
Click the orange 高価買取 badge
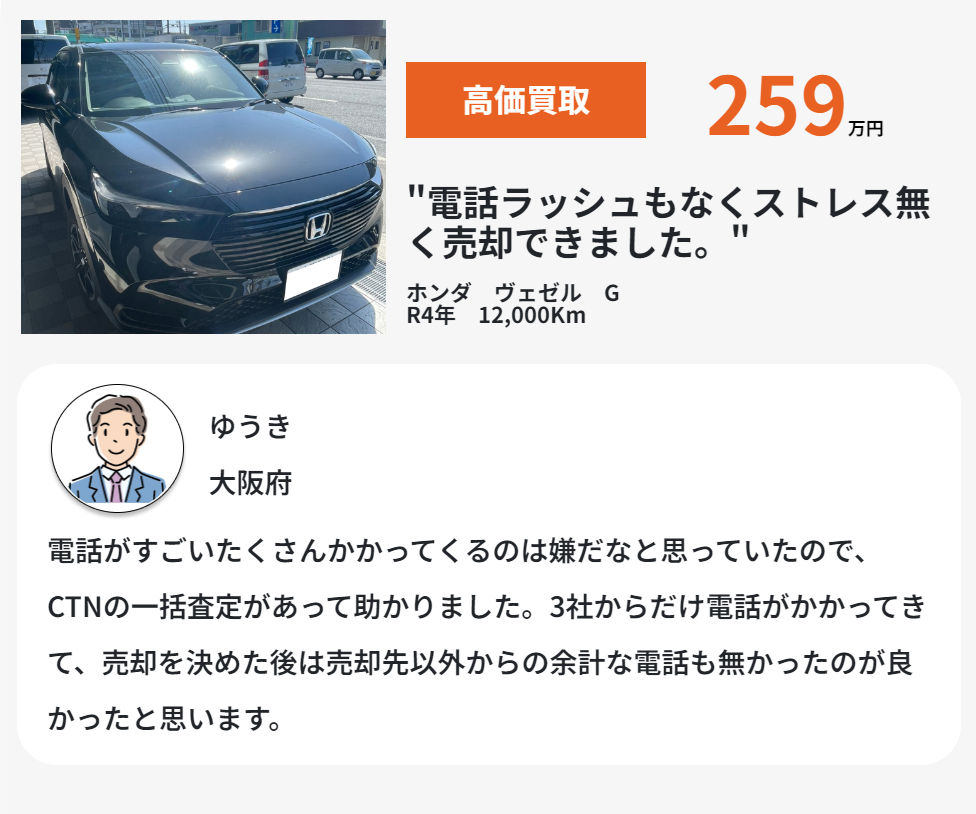tap(525, 100)
